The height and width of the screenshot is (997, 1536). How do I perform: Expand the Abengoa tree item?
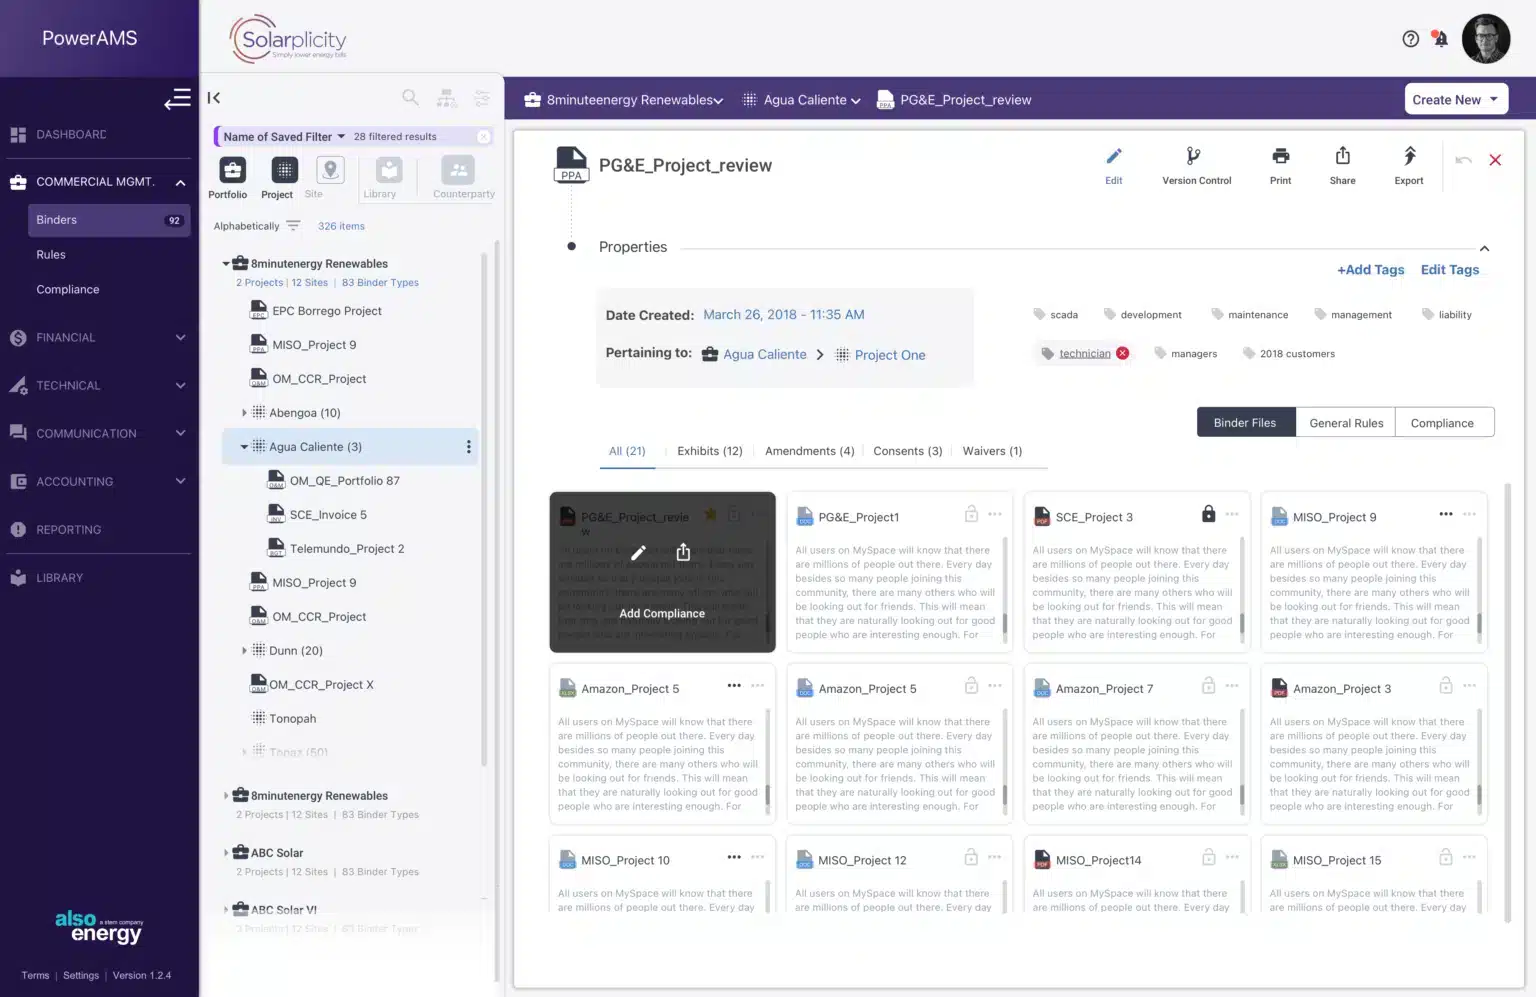[x=245, y=412]
